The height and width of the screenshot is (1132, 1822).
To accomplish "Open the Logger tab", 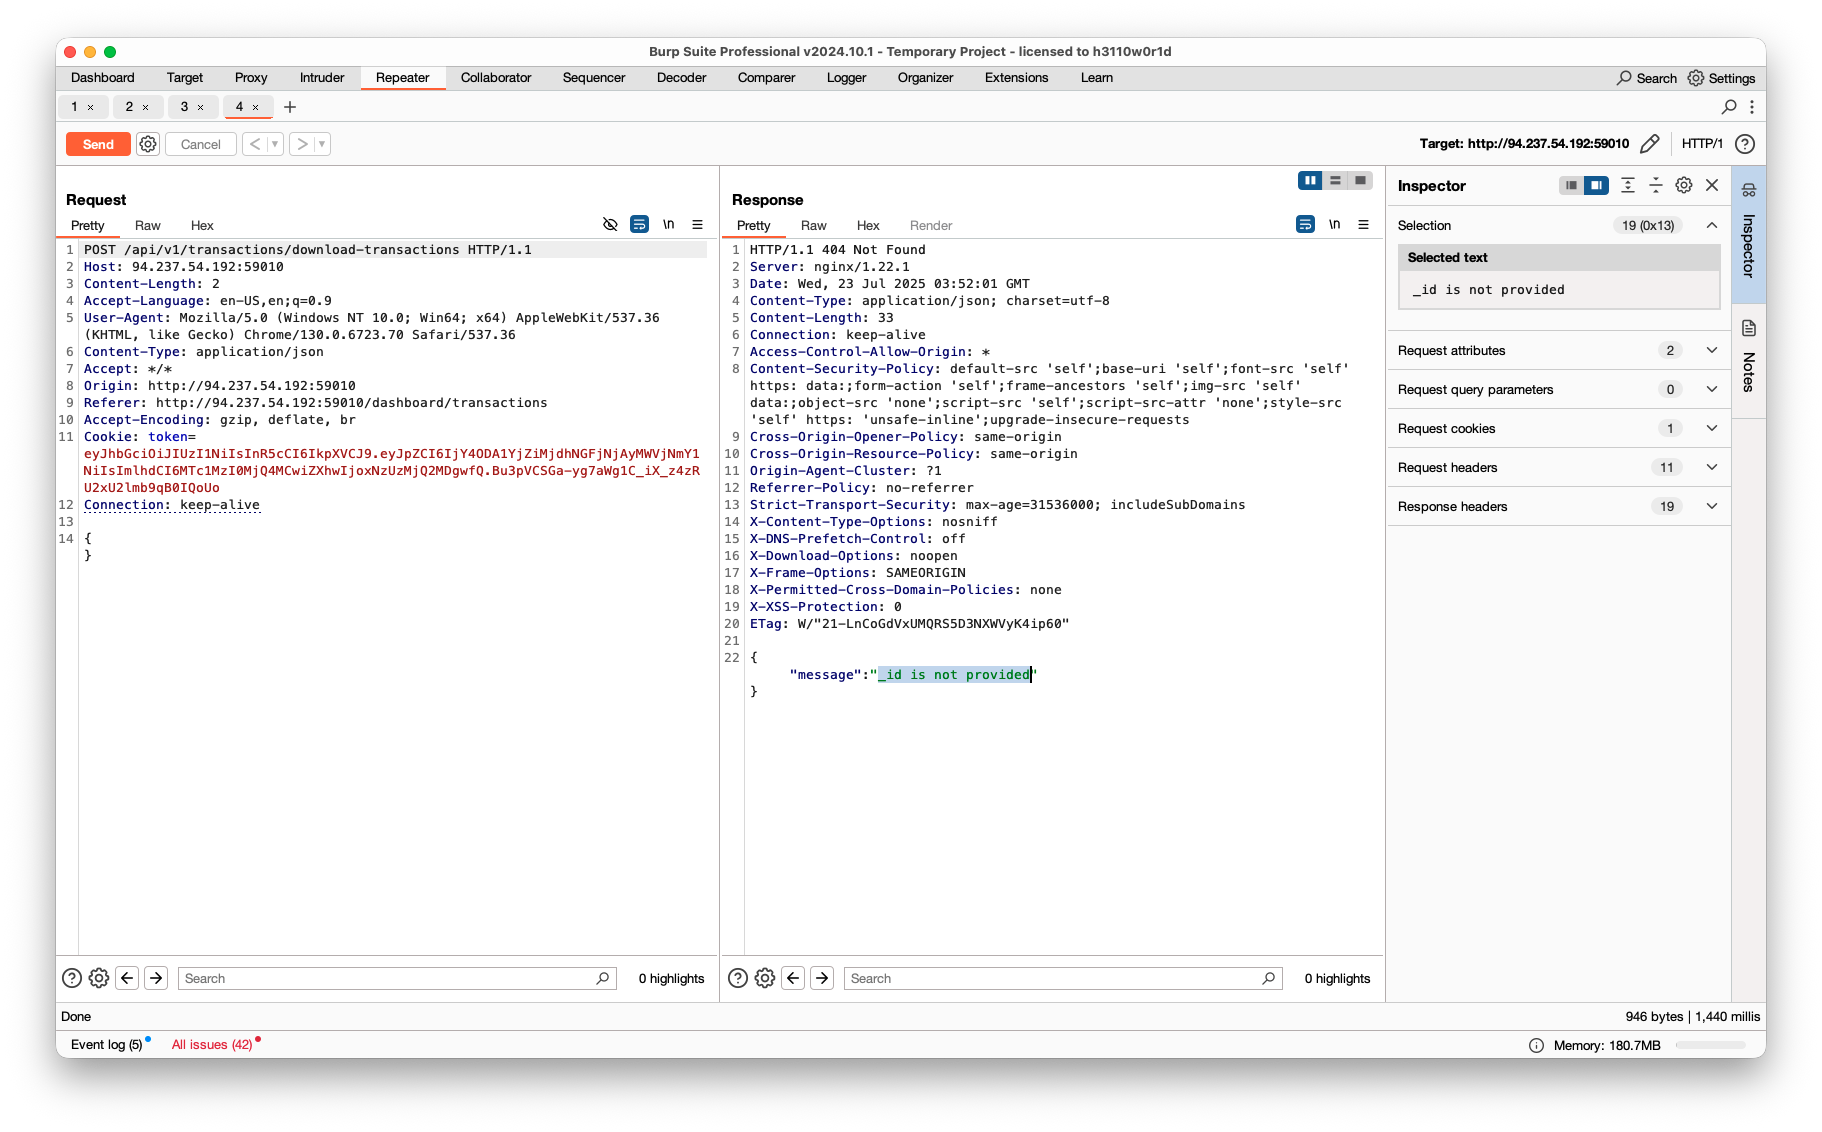I will coord(846,78).
